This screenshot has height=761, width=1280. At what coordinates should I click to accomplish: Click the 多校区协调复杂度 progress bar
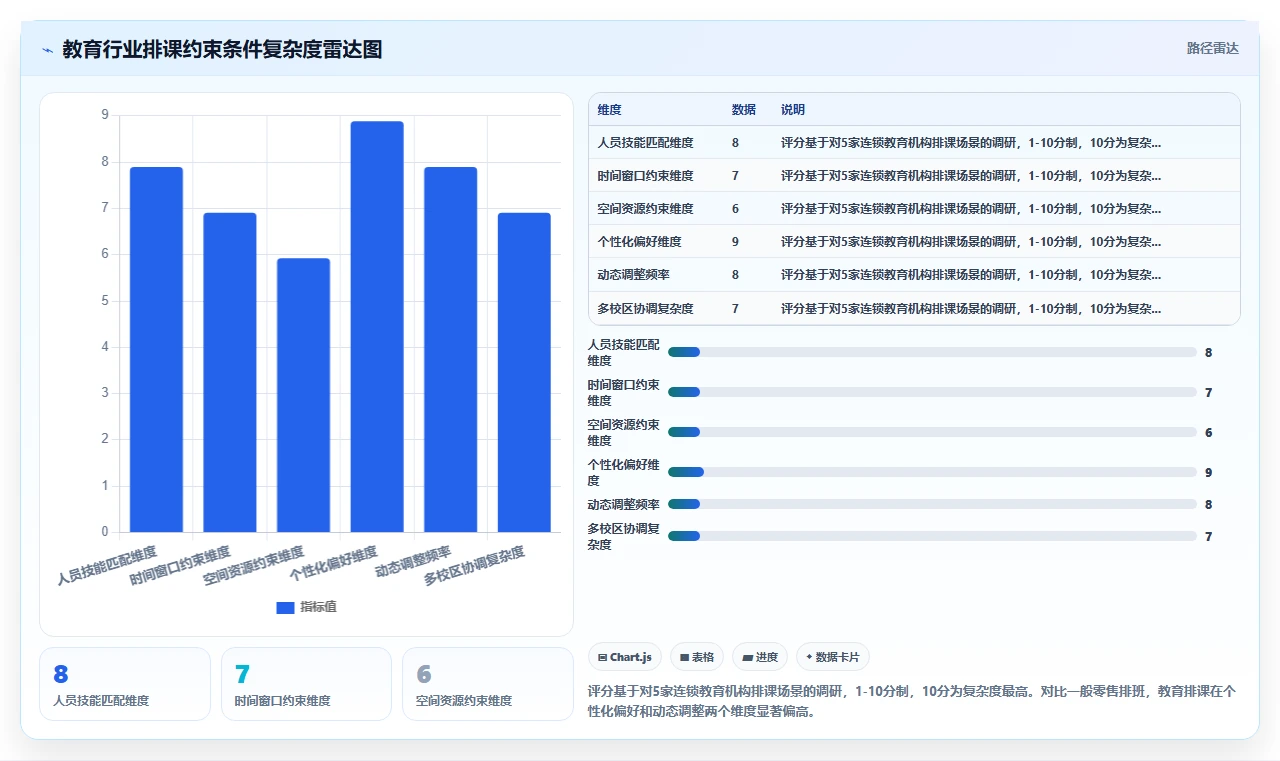coord(932,536)
